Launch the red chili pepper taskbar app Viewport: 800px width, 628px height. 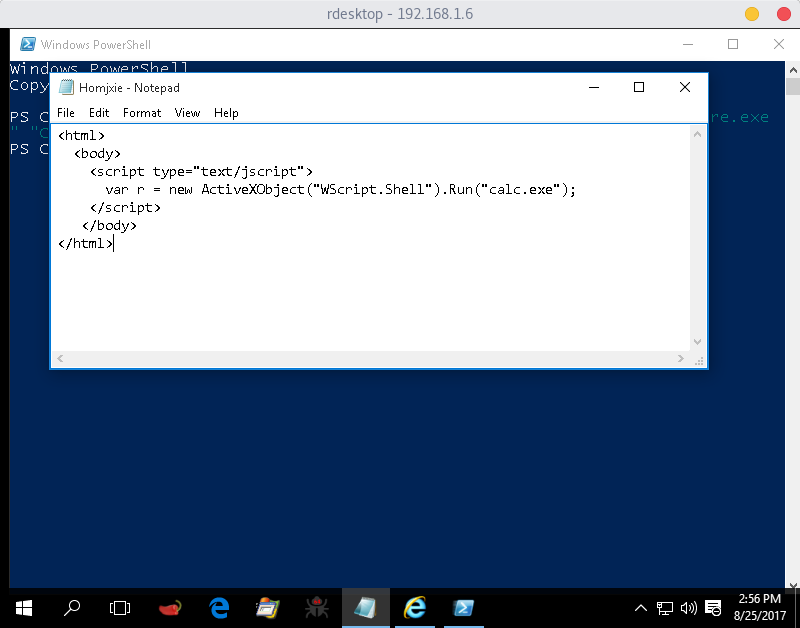170,608
